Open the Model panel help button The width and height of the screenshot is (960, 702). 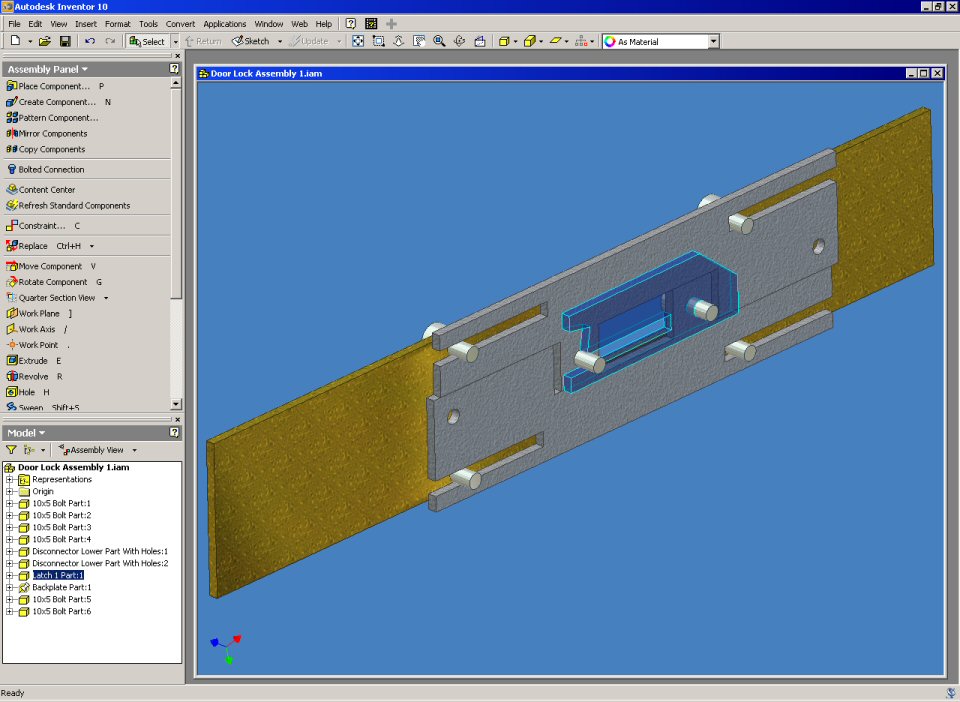pyautogui.click(x=175, y=433)
